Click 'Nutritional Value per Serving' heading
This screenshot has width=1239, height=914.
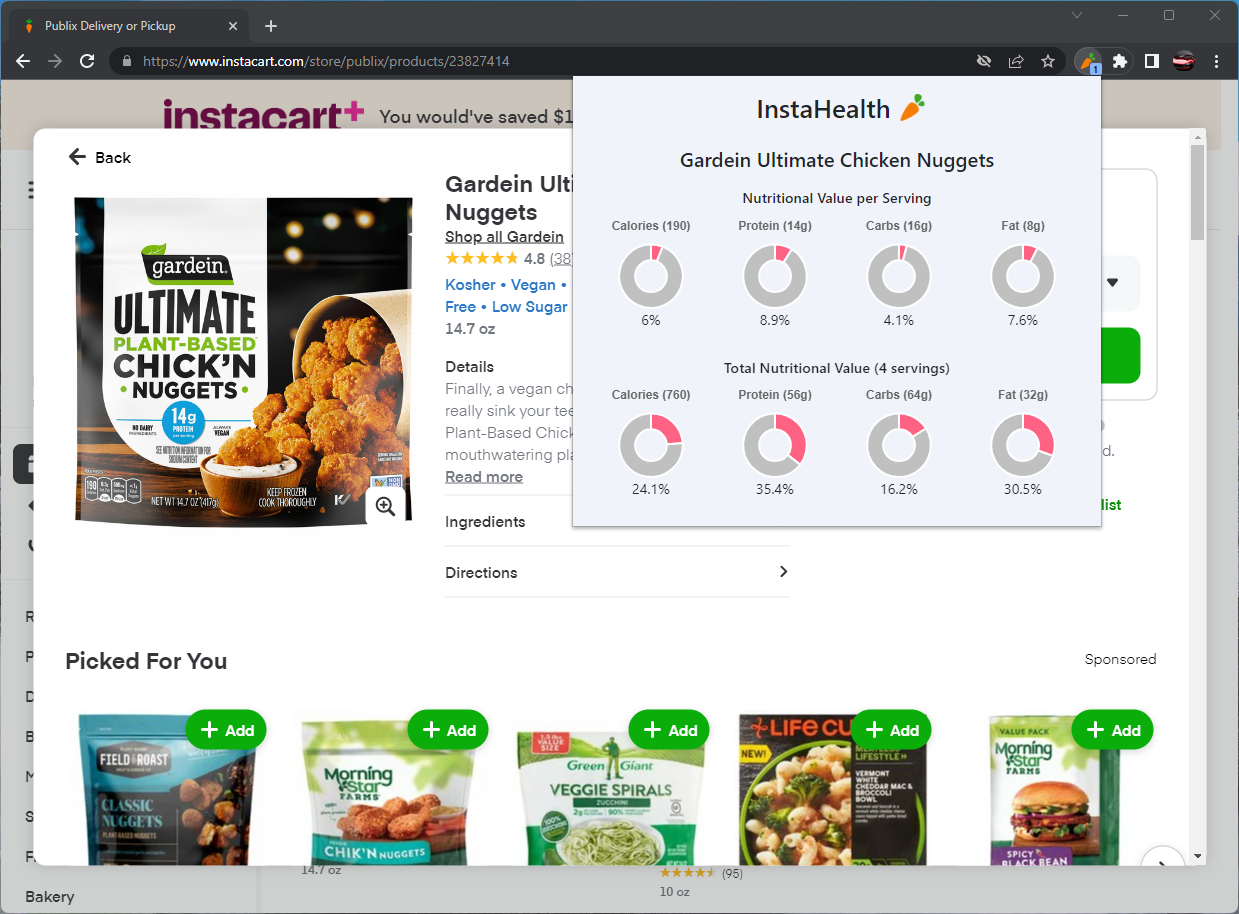837,198
